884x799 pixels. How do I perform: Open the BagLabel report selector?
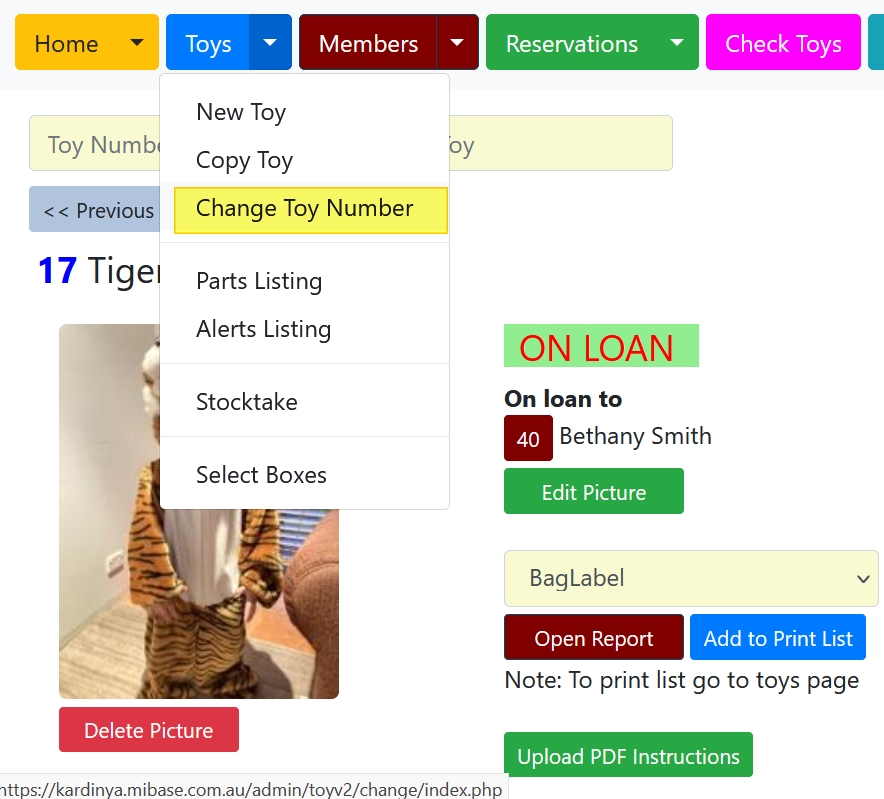click(x=691, y=578)
